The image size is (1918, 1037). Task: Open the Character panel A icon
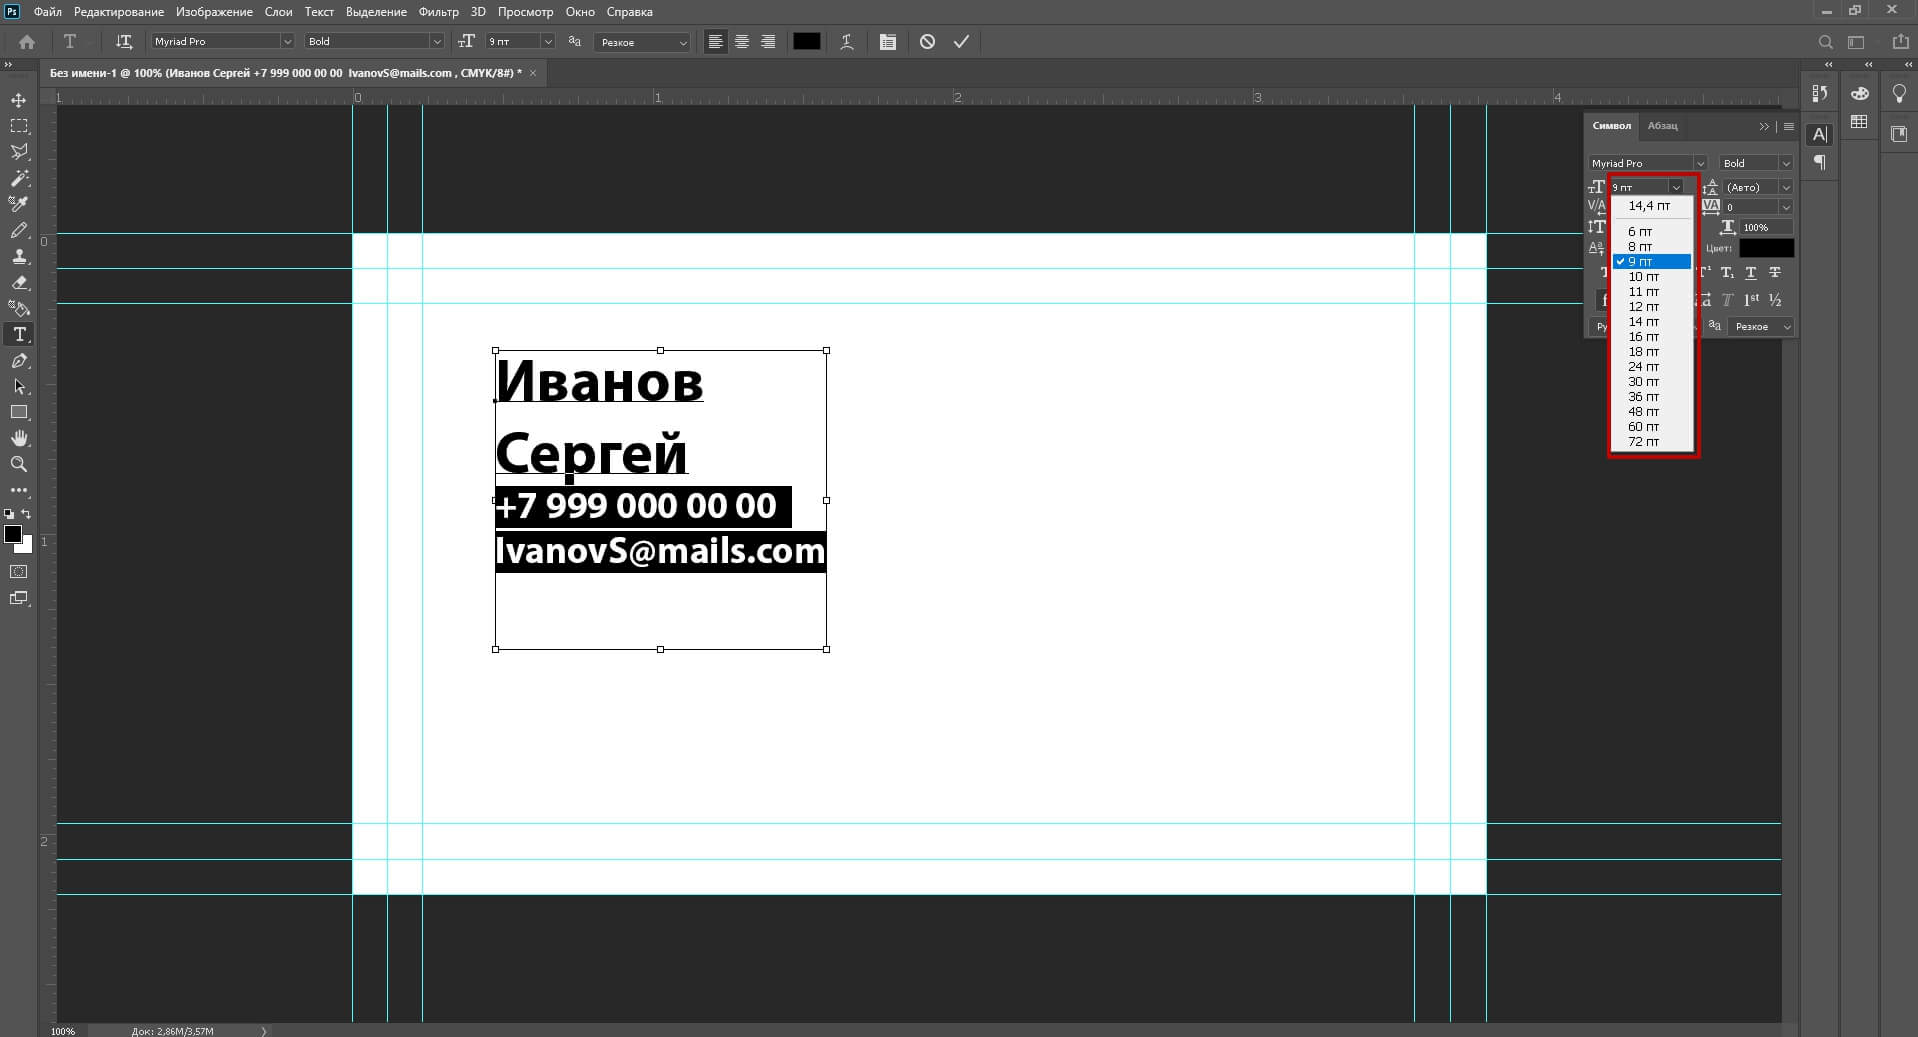tap(1820, 134)
